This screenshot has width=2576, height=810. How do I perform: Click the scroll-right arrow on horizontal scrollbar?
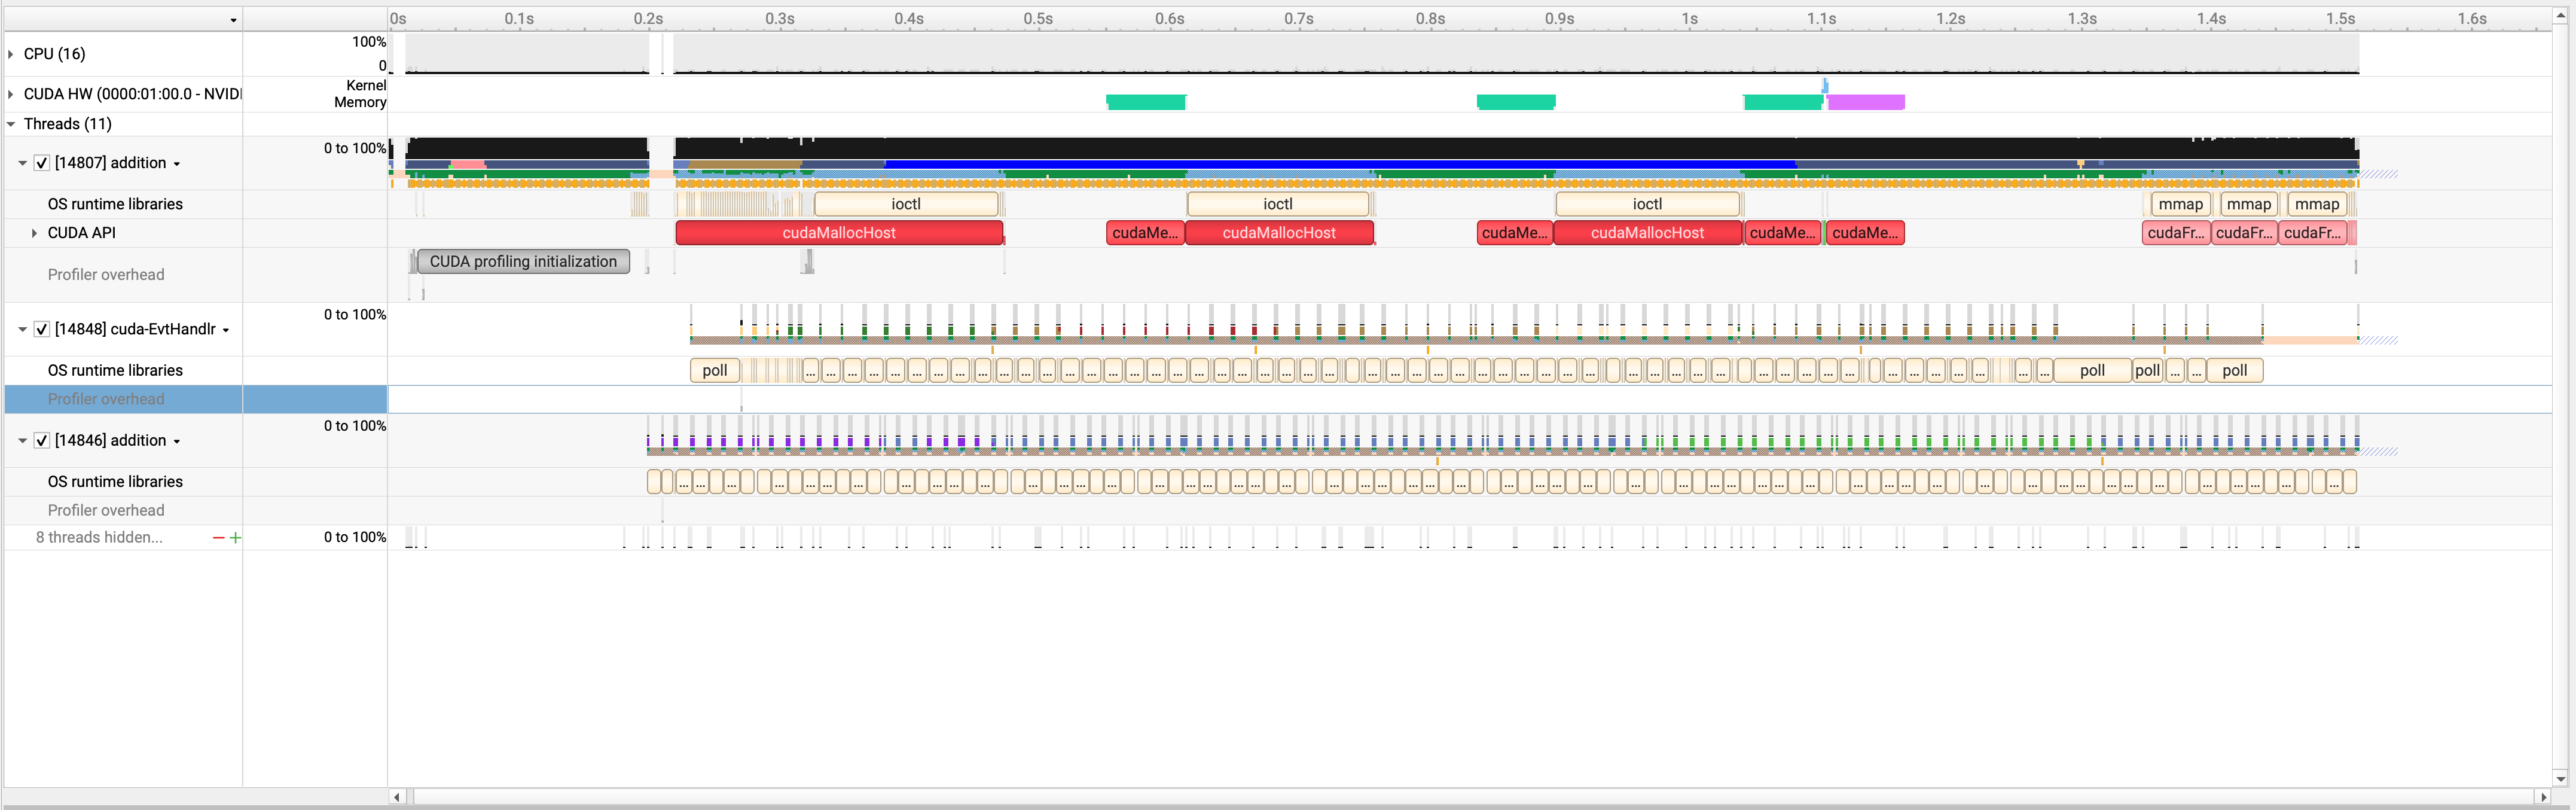click(x=2543, y=797)
